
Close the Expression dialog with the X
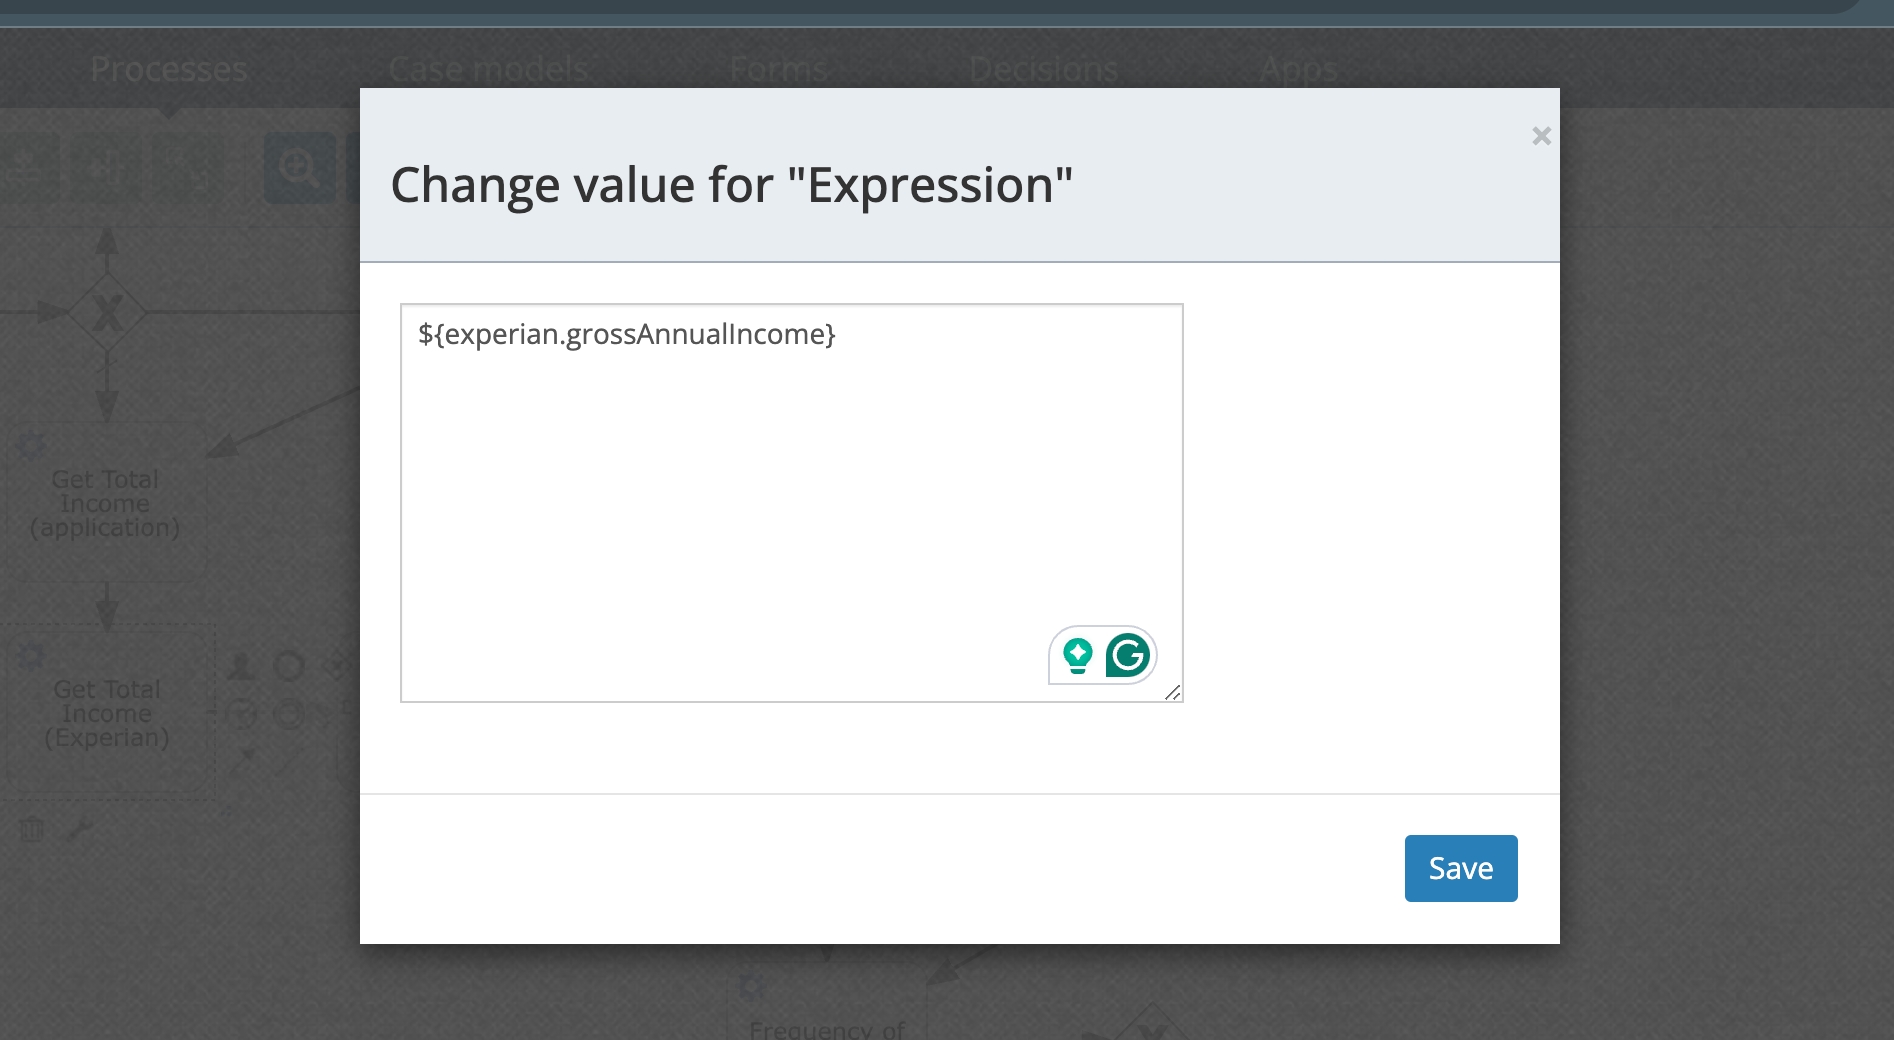pos(1541,136)
